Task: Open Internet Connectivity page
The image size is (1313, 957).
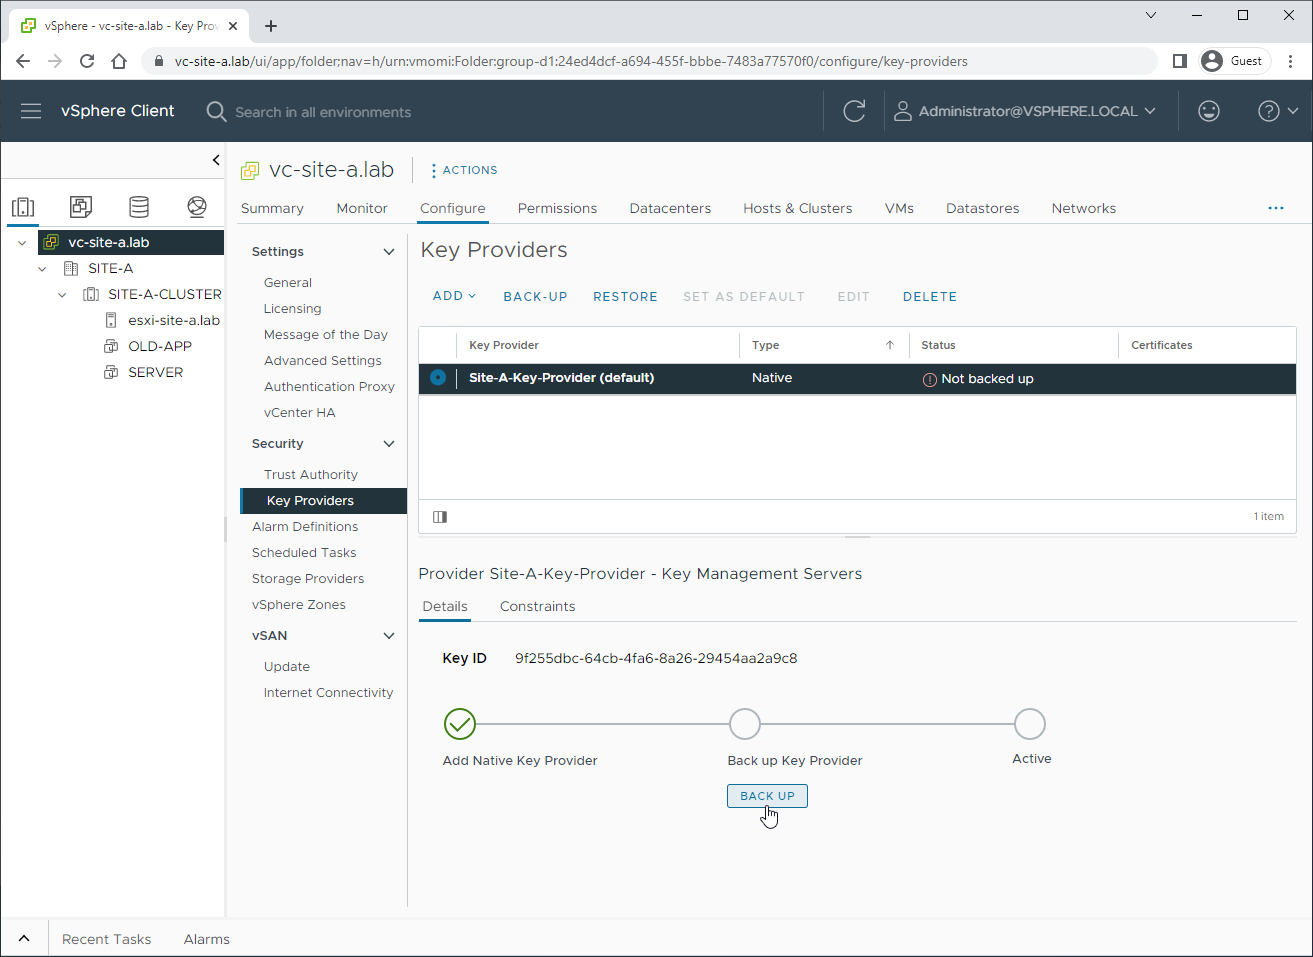Action: [x=328, y=692]
